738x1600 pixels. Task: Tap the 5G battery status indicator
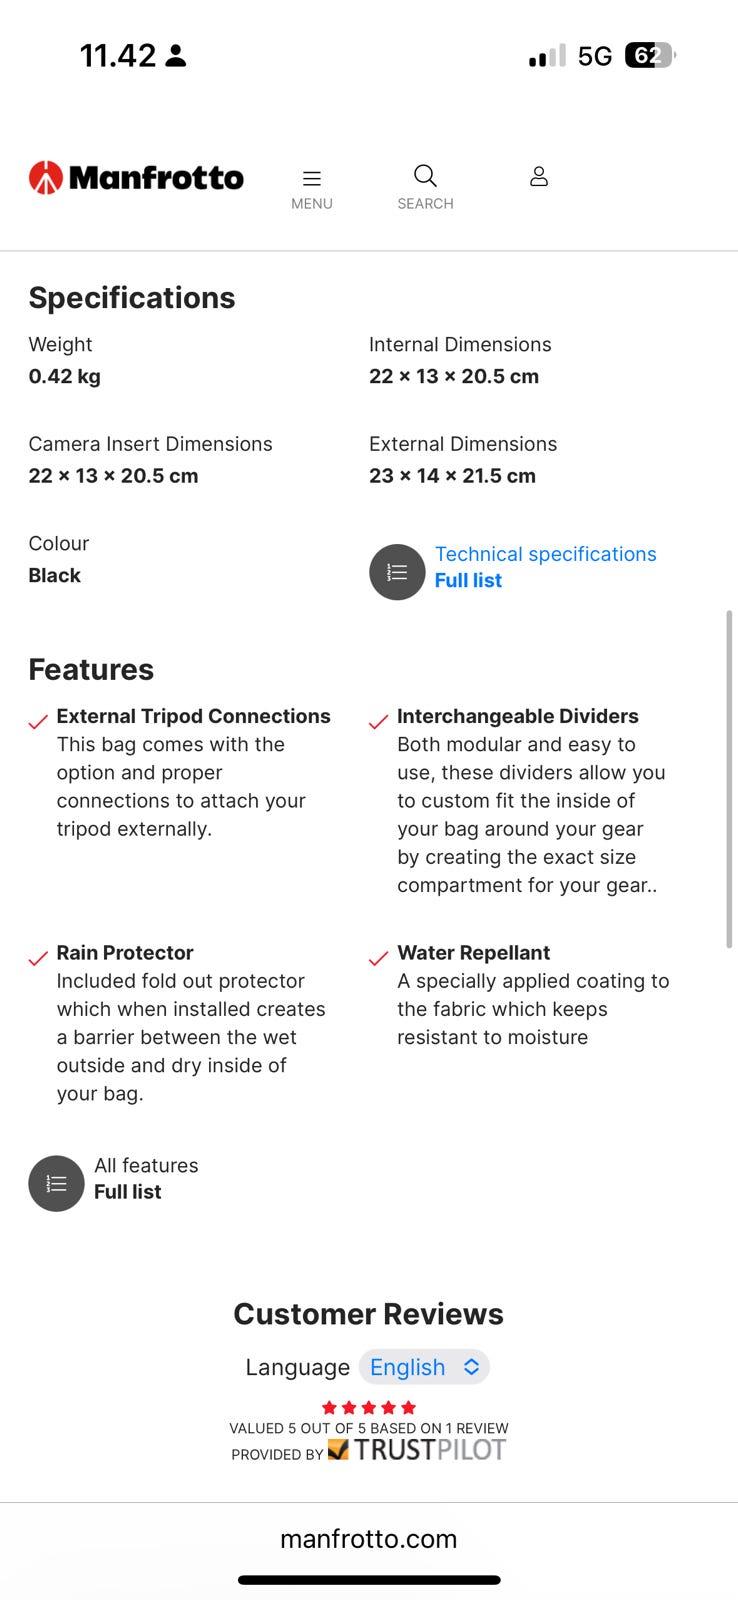[x=650, y=55]
